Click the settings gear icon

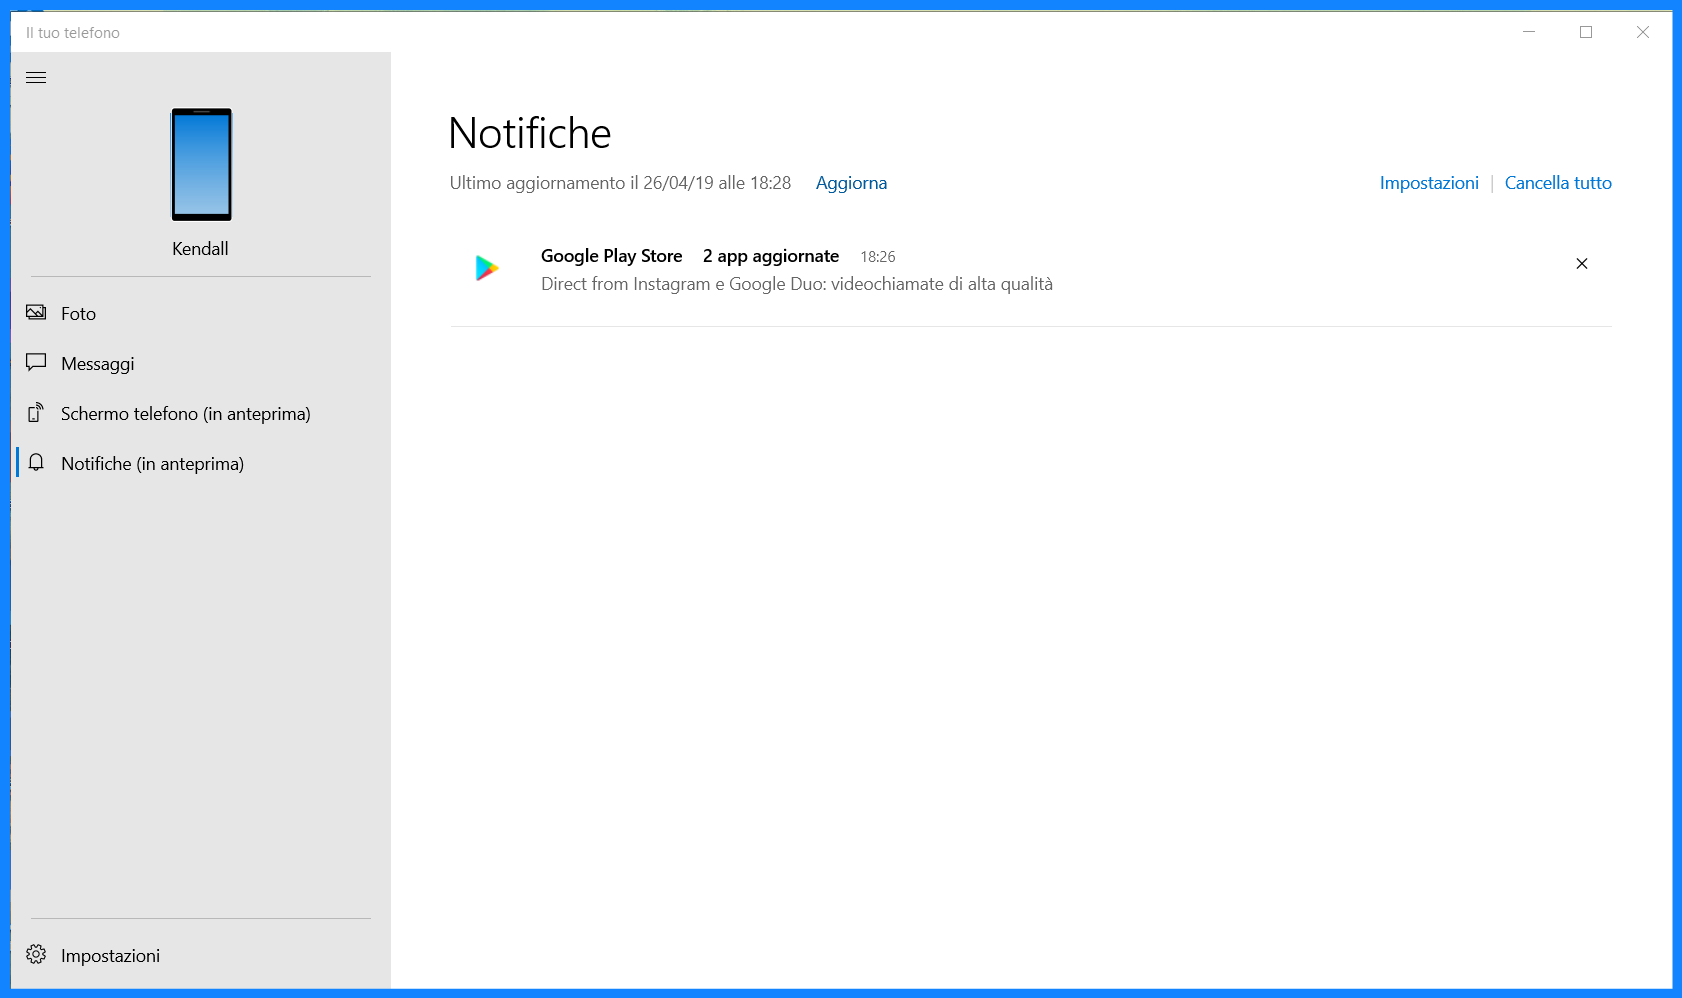point(36,954)
